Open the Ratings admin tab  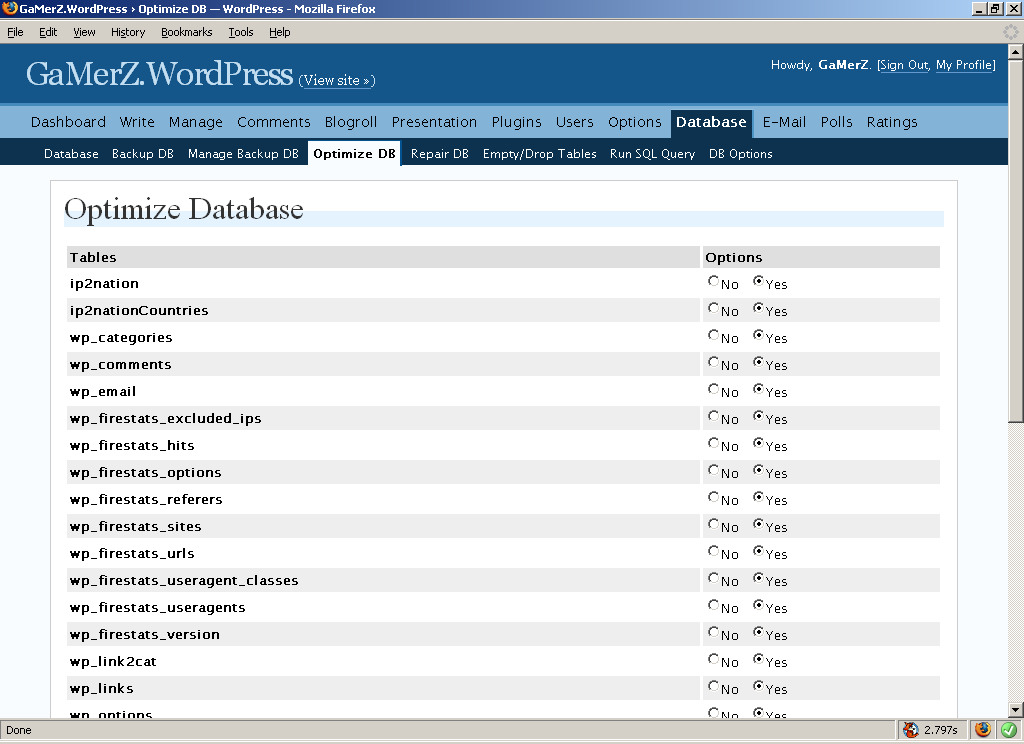coord(892,122)
